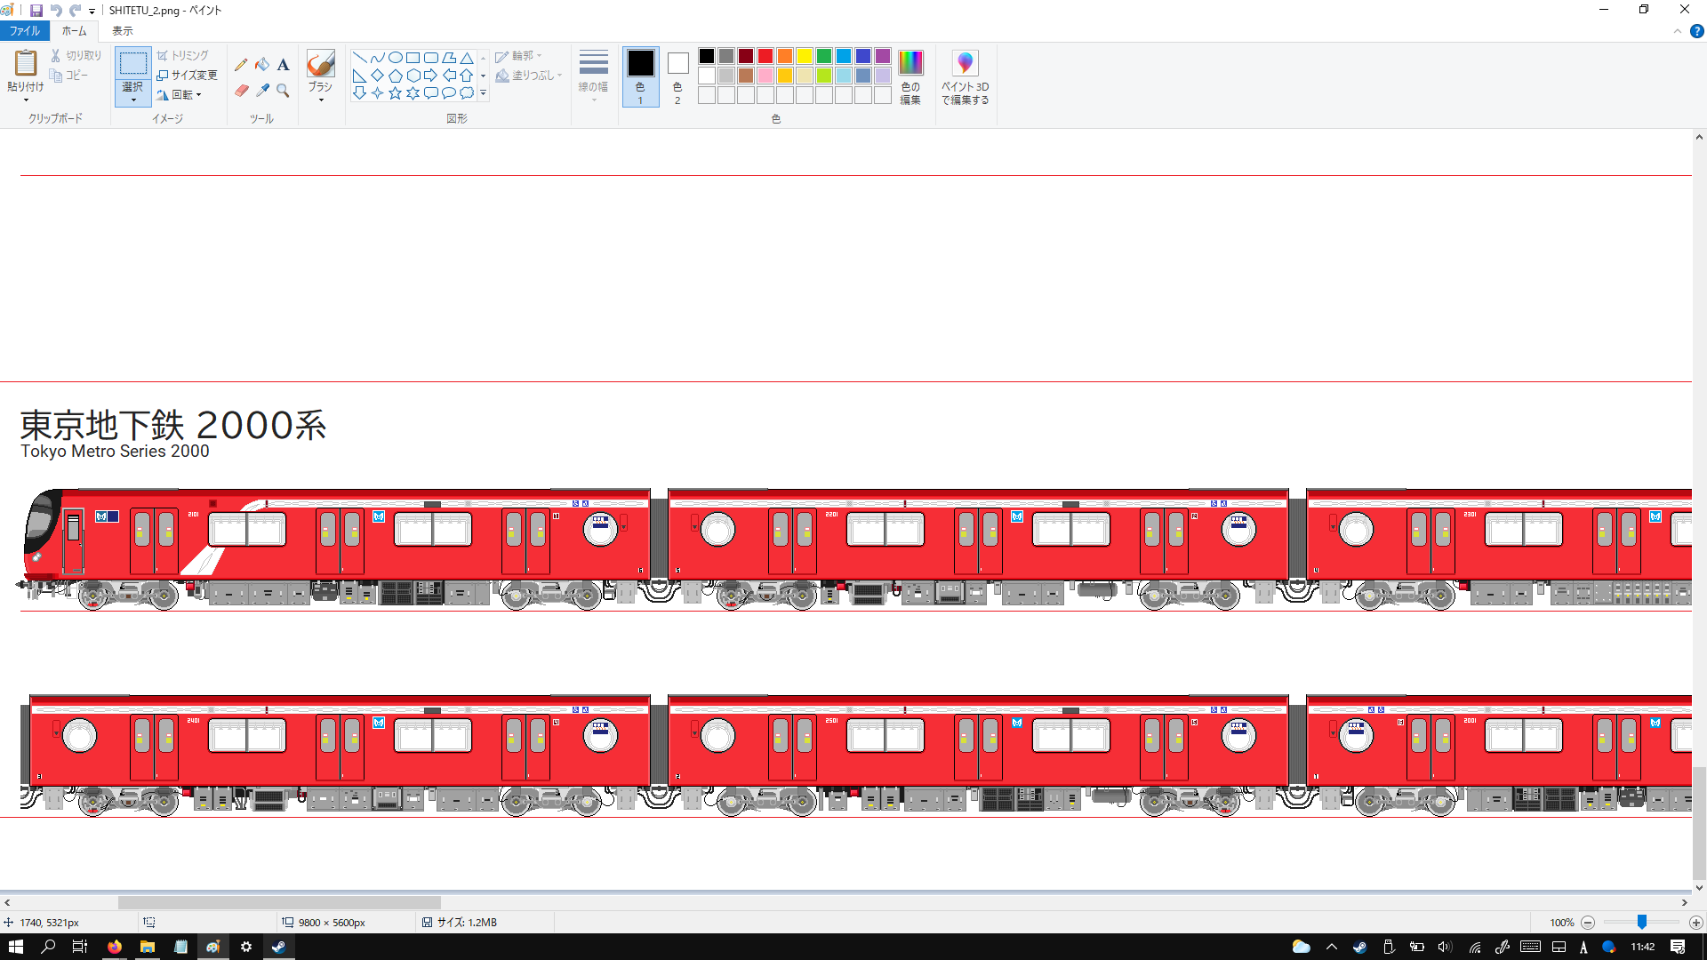Screen dimensions: 1707x960
Task: Activate the 色 2 background color box
Action: 677,76
